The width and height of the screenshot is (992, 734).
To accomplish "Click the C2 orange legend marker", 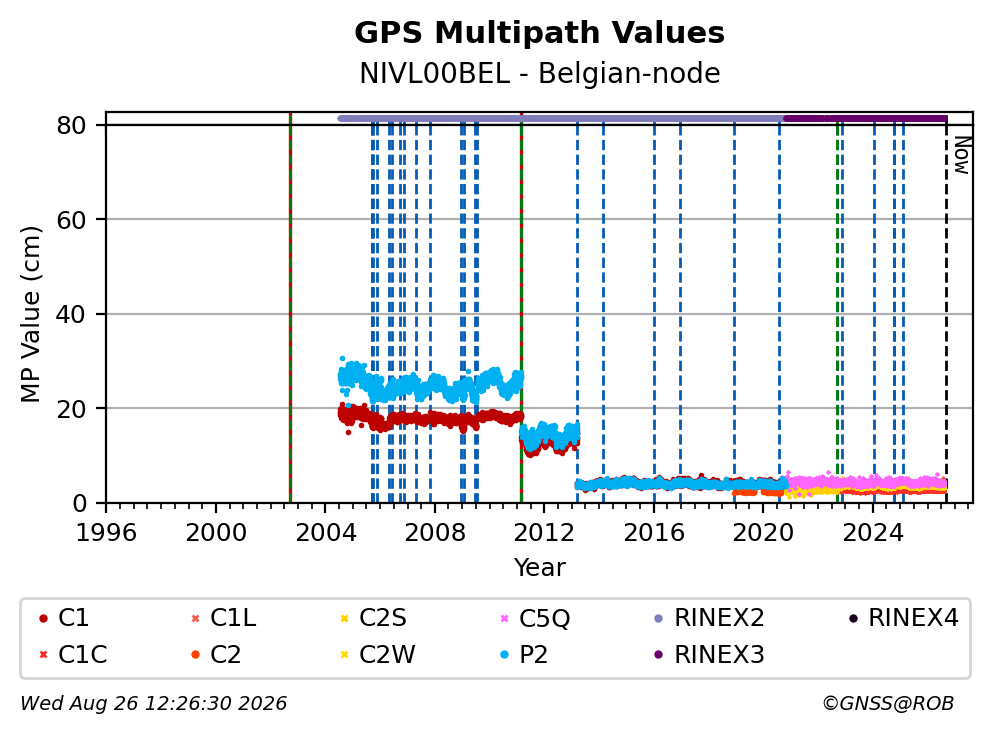I will pyautogui.click(x=195, y=655).
